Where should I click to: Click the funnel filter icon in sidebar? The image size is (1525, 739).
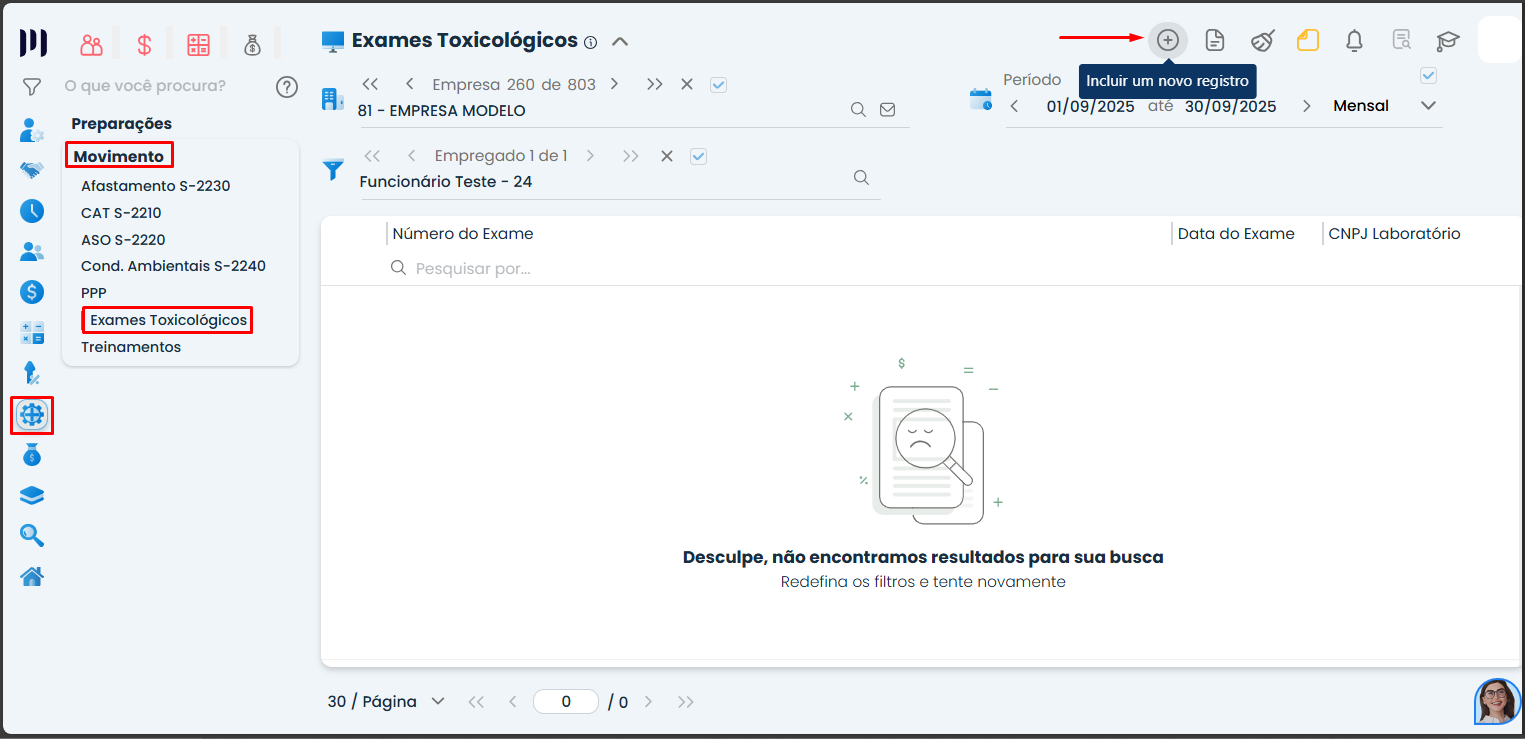(x=32, y=88)
